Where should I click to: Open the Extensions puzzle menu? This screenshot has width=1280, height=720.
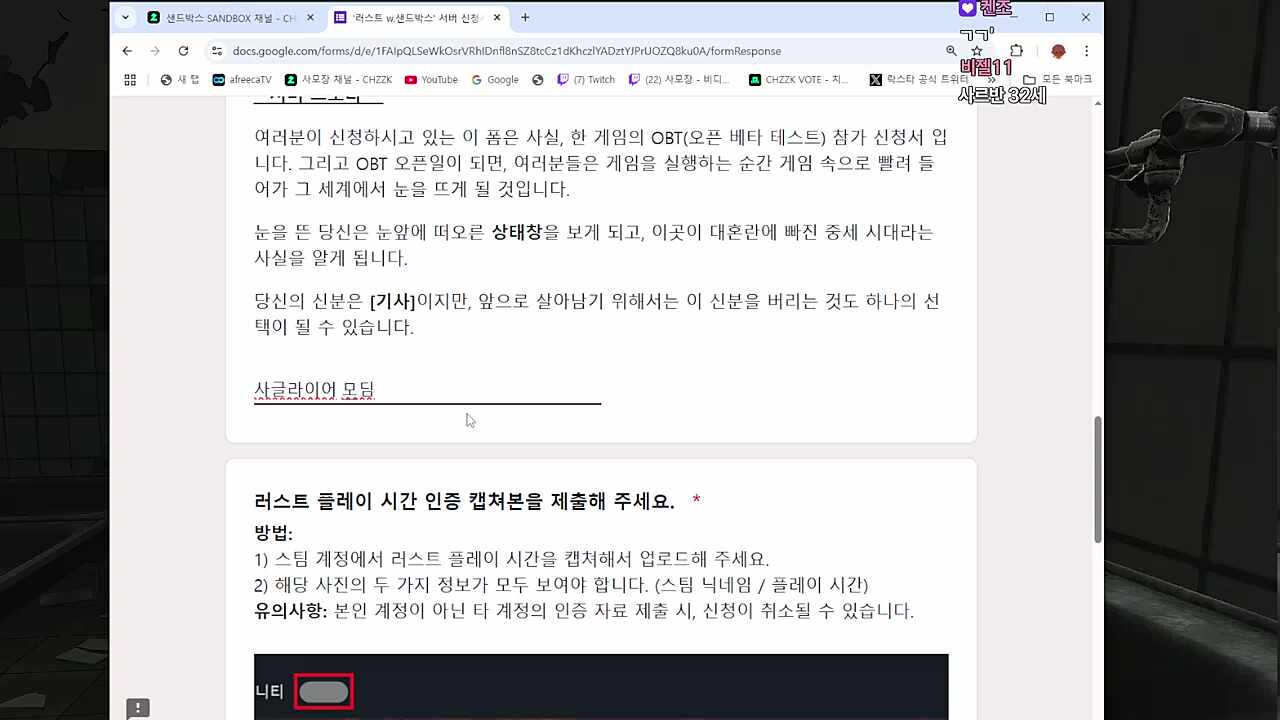click(1016, 51)
